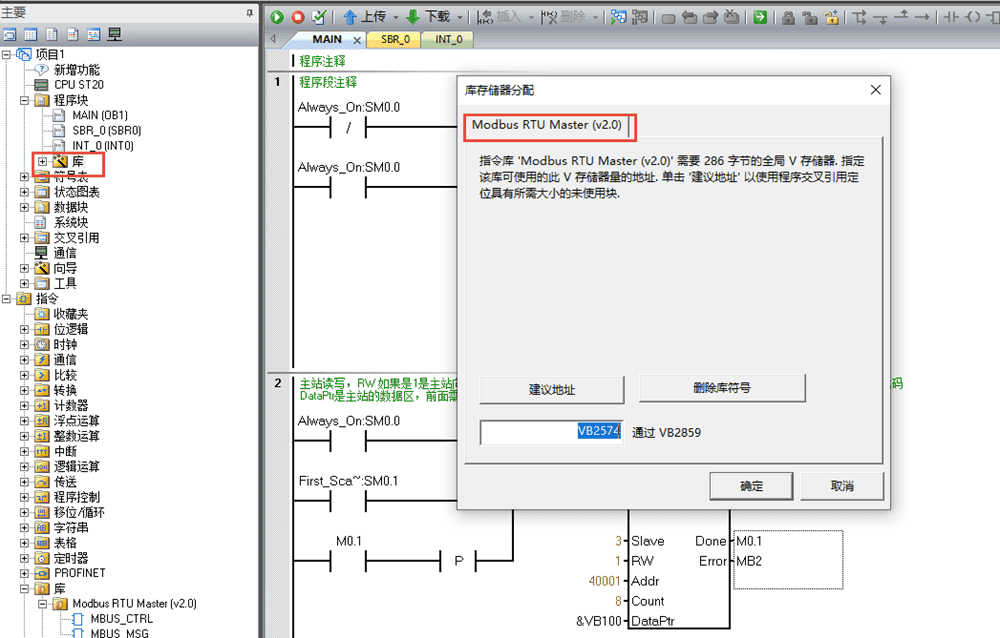The image size is (1000, 638).
Task: Pin the 主要 panel with pushpin icon
Action: 250,12
